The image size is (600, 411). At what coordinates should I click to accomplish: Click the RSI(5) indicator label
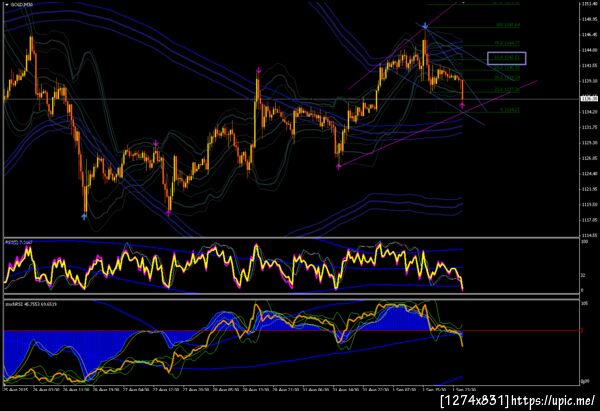[x=18, y=242]
